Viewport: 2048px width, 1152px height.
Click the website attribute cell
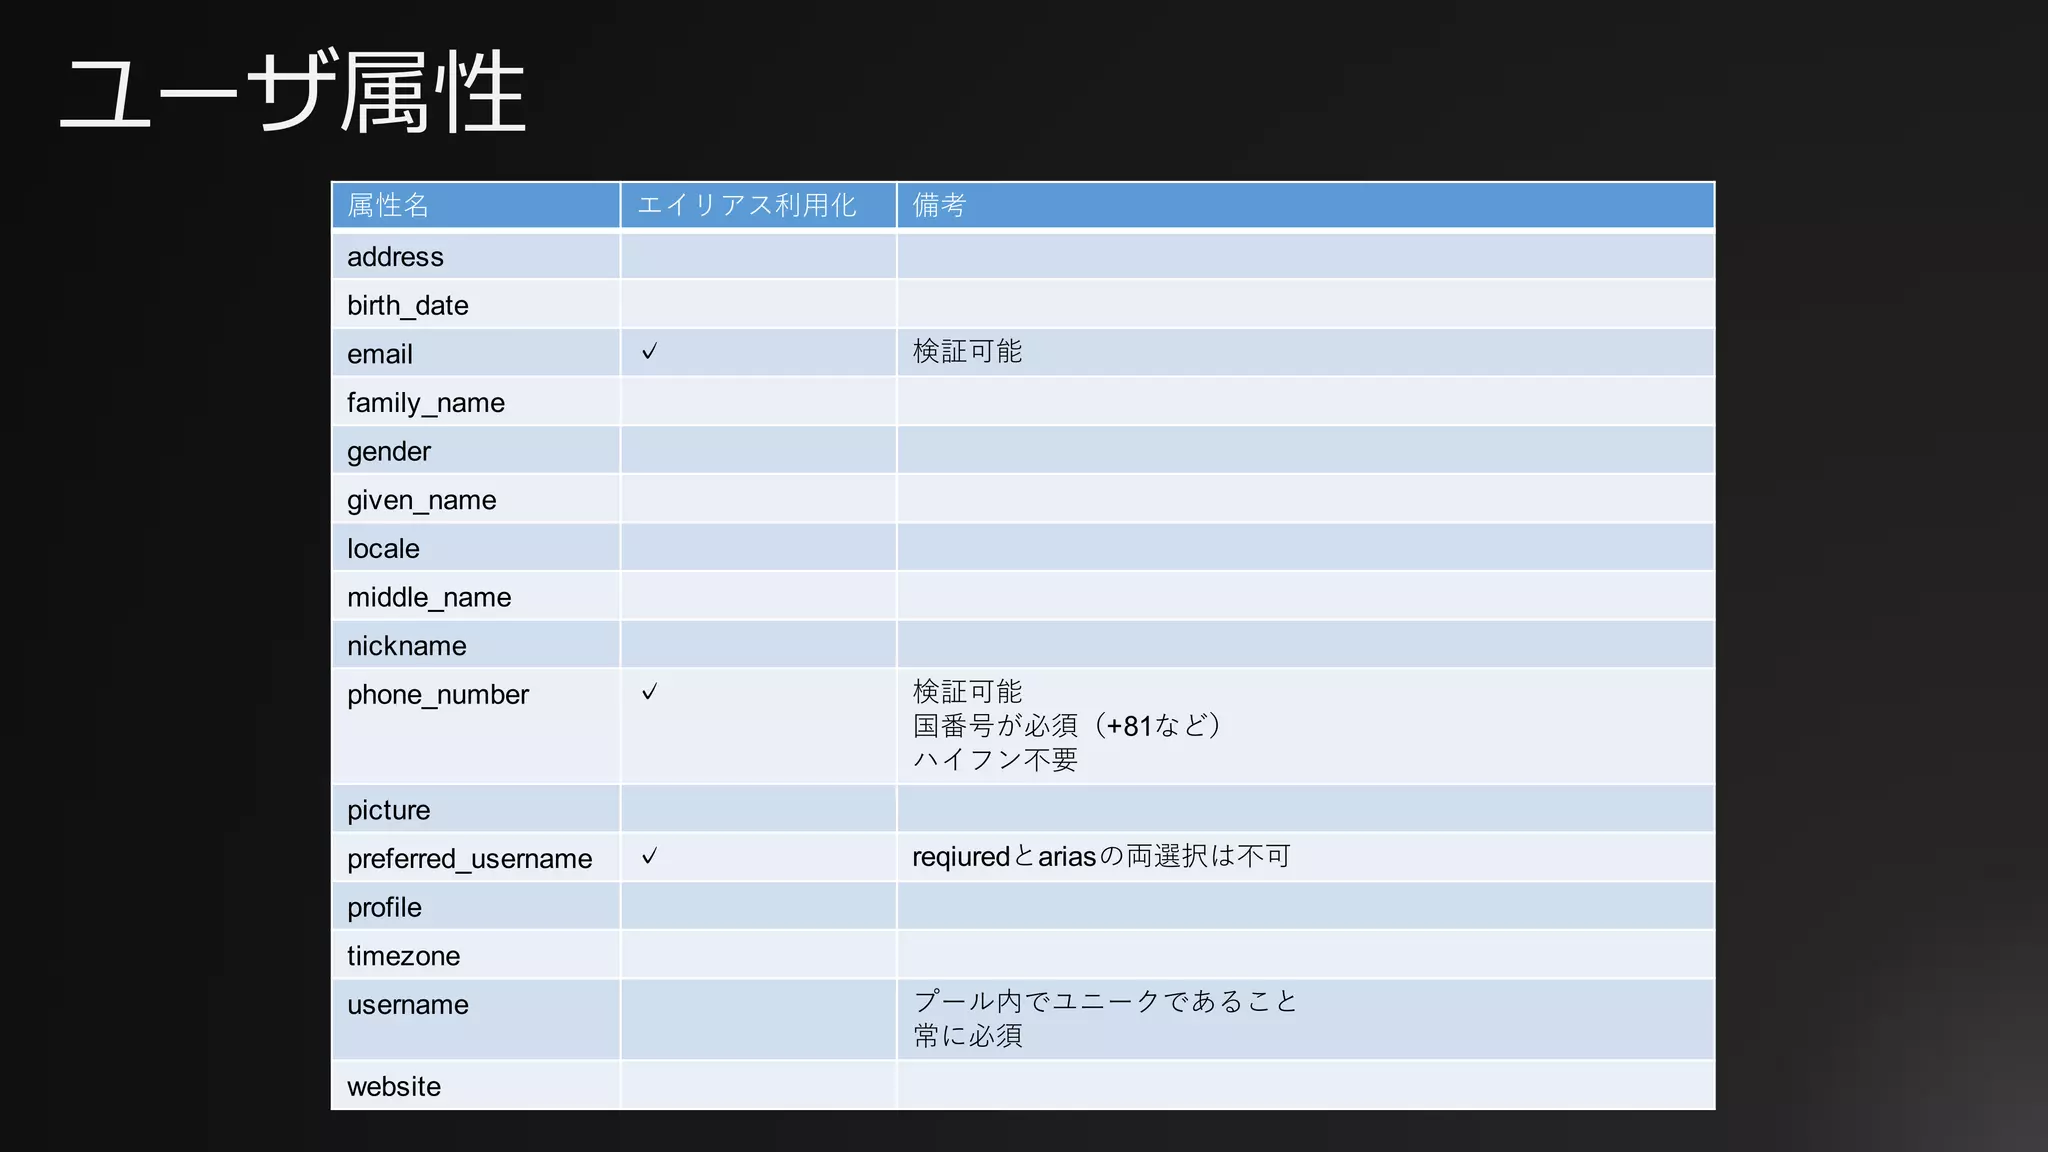click(476, 1086)
